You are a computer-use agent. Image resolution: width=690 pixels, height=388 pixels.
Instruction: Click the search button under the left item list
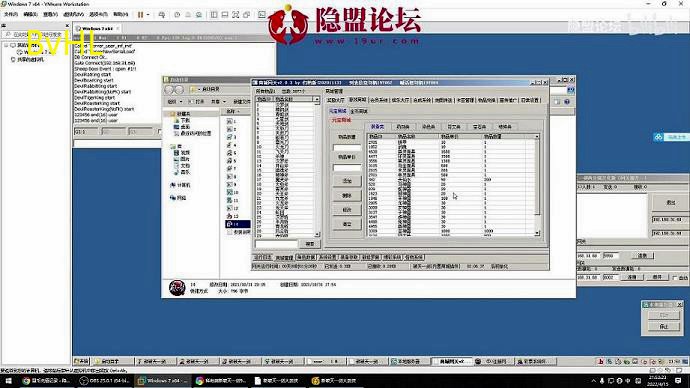(310, 244)
